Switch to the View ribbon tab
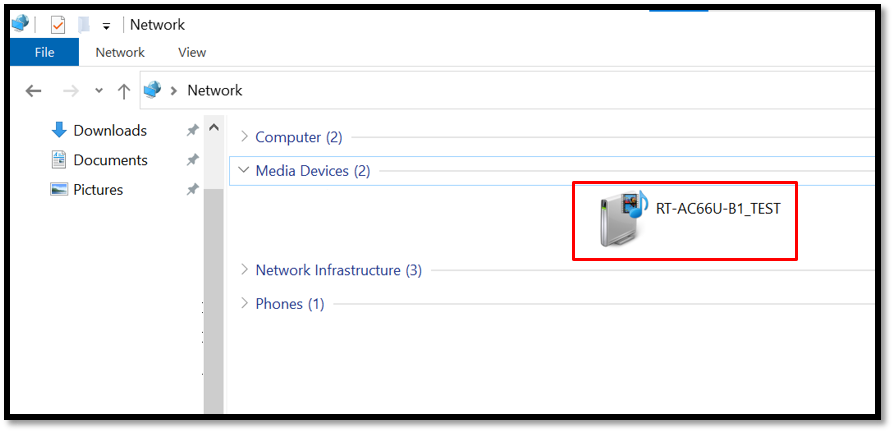This screenshot has height=433, width=894. pos(192,52)
